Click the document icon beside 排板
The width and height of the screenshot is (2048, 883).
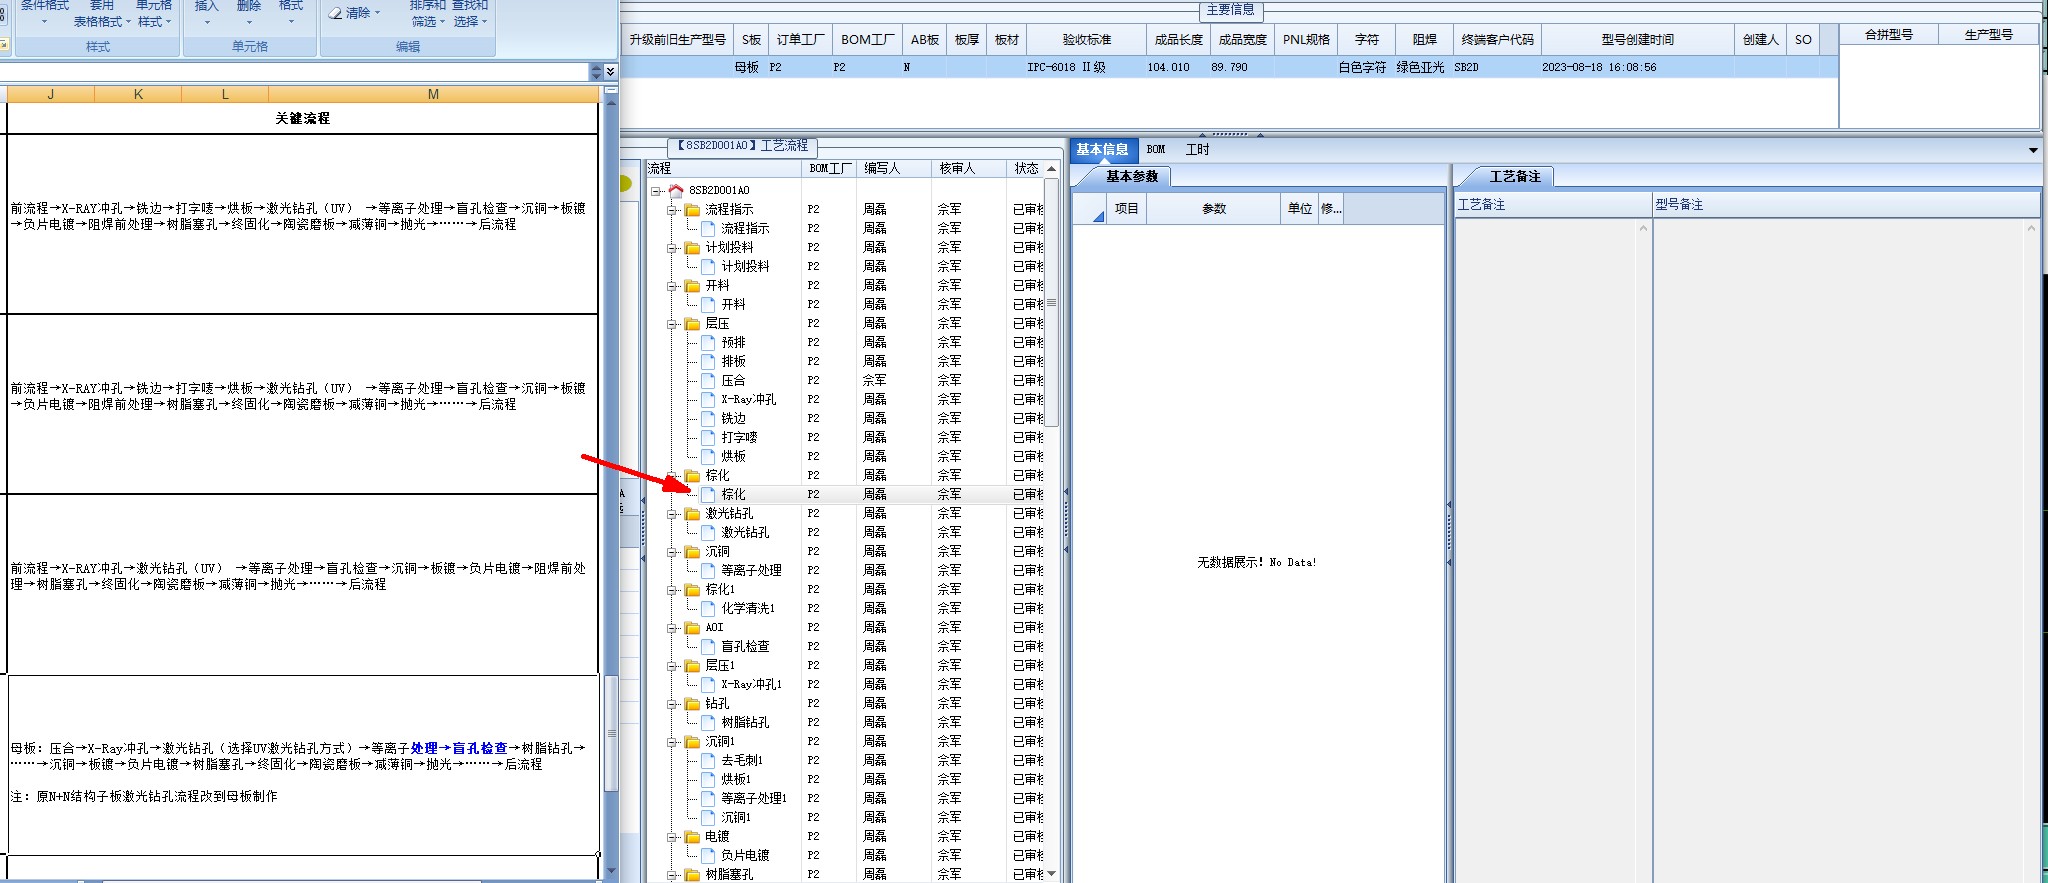pos(708,361)
